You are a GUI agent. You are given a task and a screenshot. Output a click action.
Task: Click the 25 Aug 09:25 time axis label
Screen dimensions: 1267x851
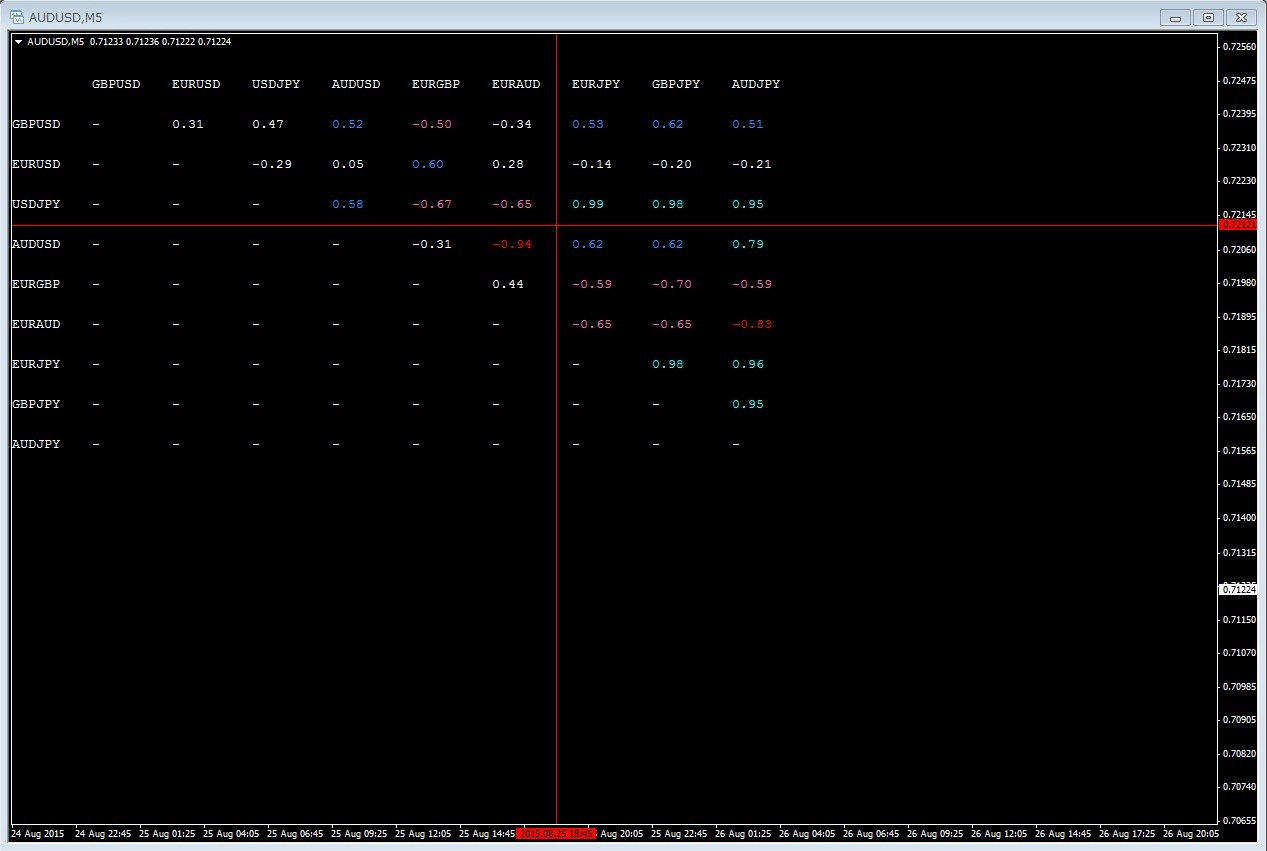pos(358,833)
